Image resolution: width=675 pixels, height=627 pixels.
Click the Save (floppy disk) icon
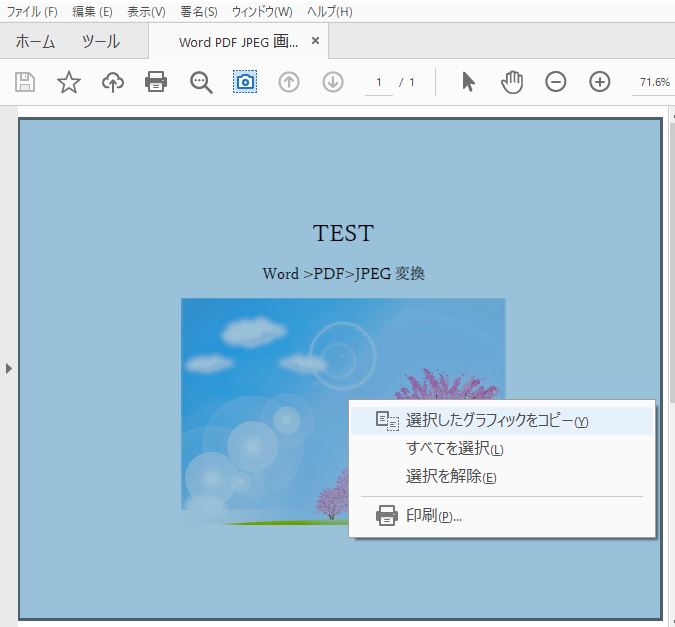point(25,82)
